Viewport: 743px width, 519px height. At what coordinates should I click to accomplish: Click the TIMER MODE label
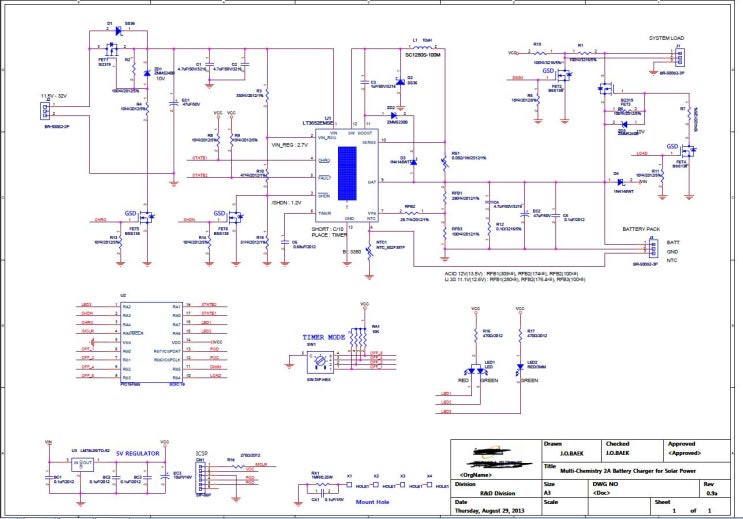tap(324, 337)
